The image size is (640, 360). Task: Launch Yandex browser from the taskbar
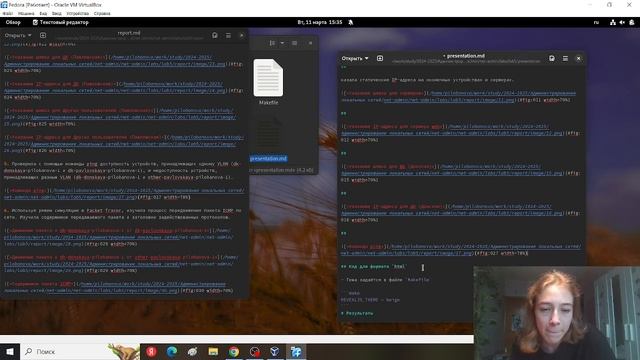click(x=151, y=351)
